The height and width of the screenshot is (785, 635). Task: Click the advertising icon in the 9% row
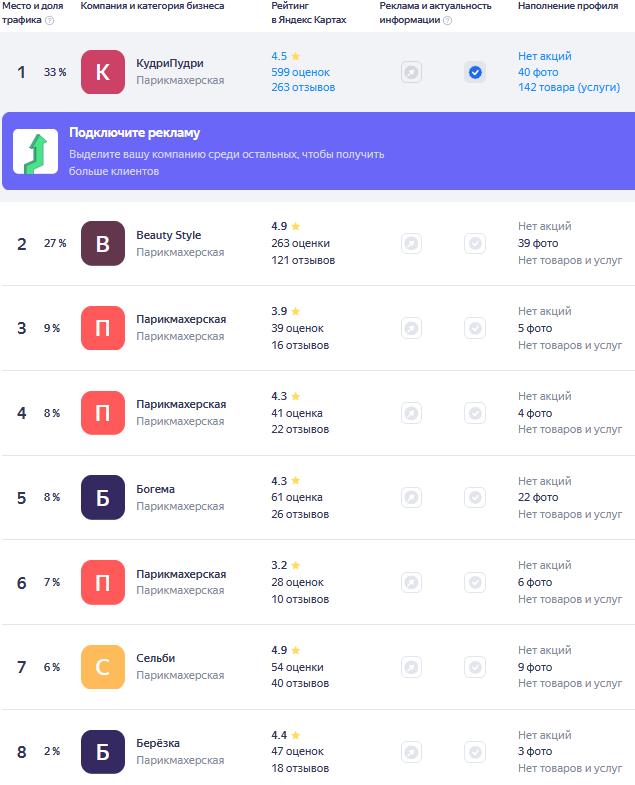point(411,328)
